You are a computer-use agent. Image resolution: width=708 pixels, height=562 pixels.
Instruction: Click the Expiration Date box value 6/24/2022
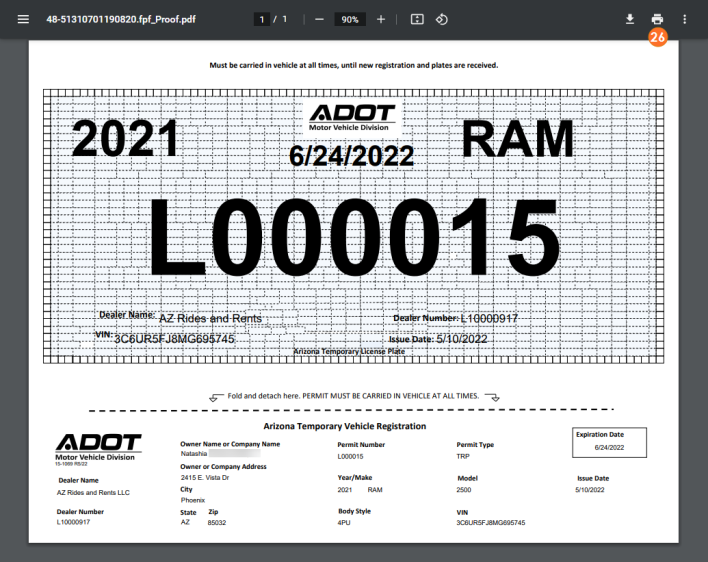(609, 447)
